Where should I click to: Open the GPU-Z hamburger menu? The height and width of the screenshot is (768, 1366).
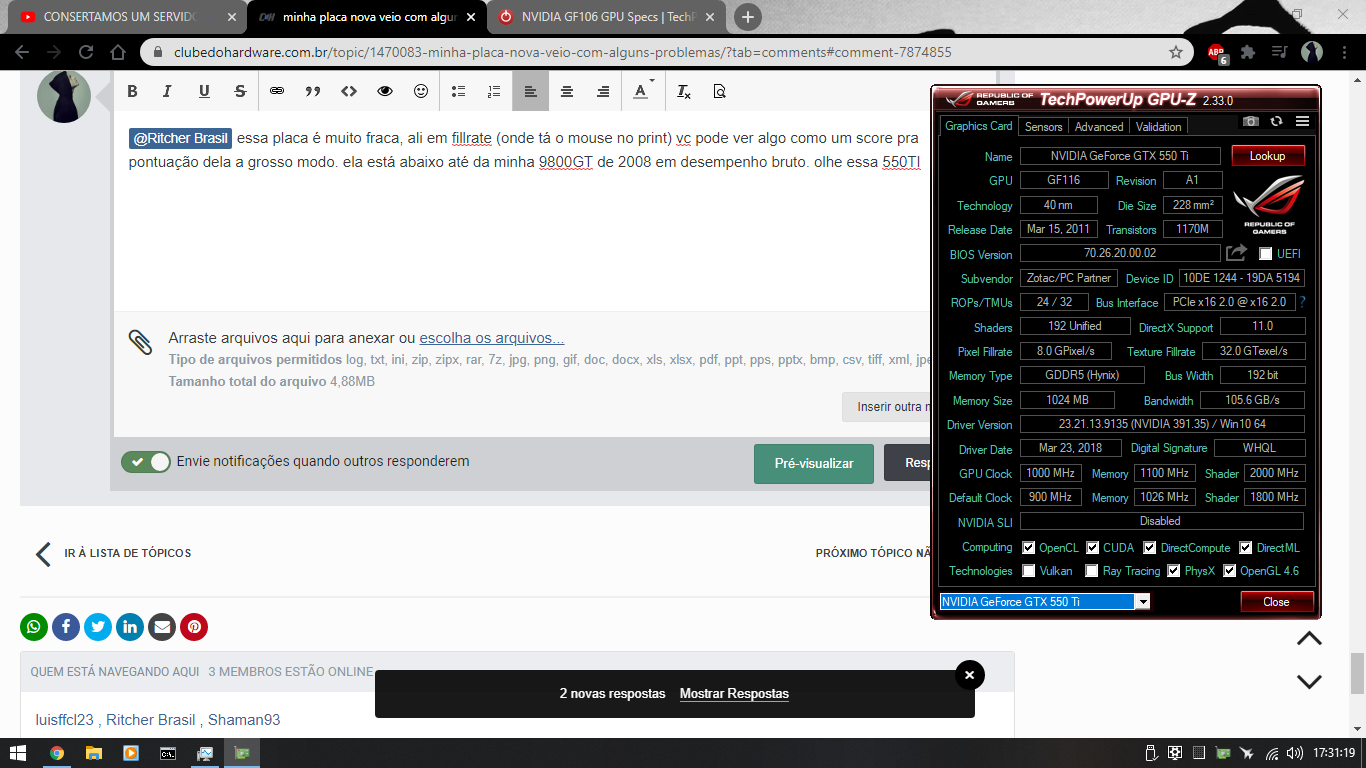click(1302, 121)
